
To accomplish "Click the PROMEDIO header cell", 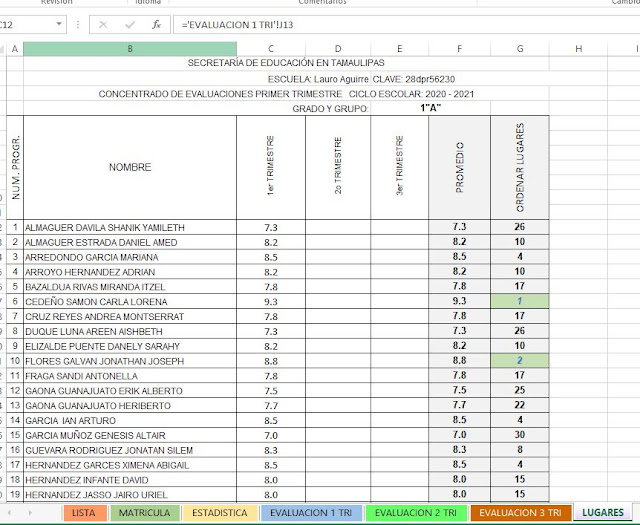I will [x=460, y=167].
